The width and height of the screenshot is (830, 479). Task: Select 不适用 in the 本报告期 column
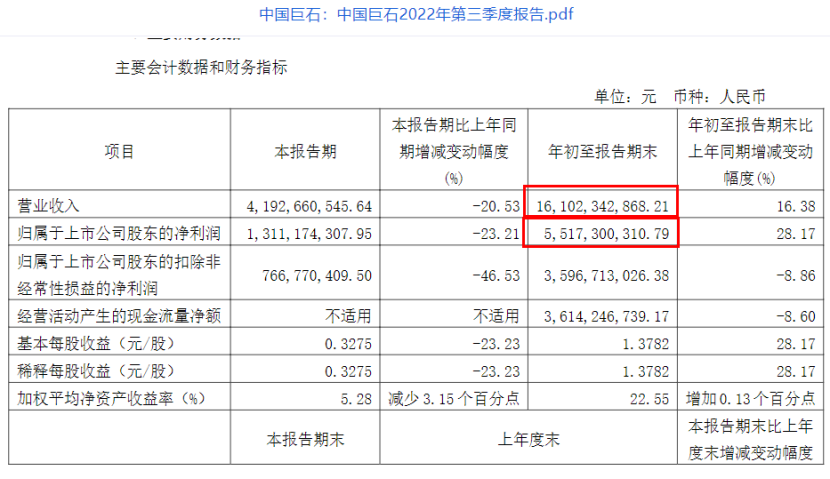click(348, 316)
